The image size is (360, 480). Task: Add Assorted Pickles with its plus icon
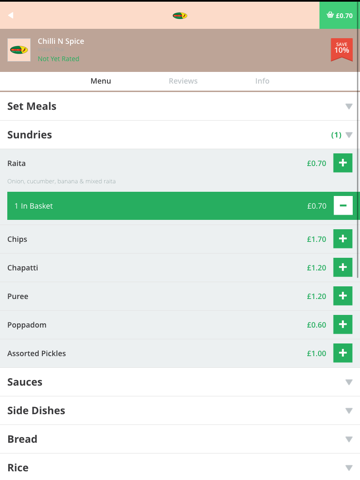coord(343,353)
